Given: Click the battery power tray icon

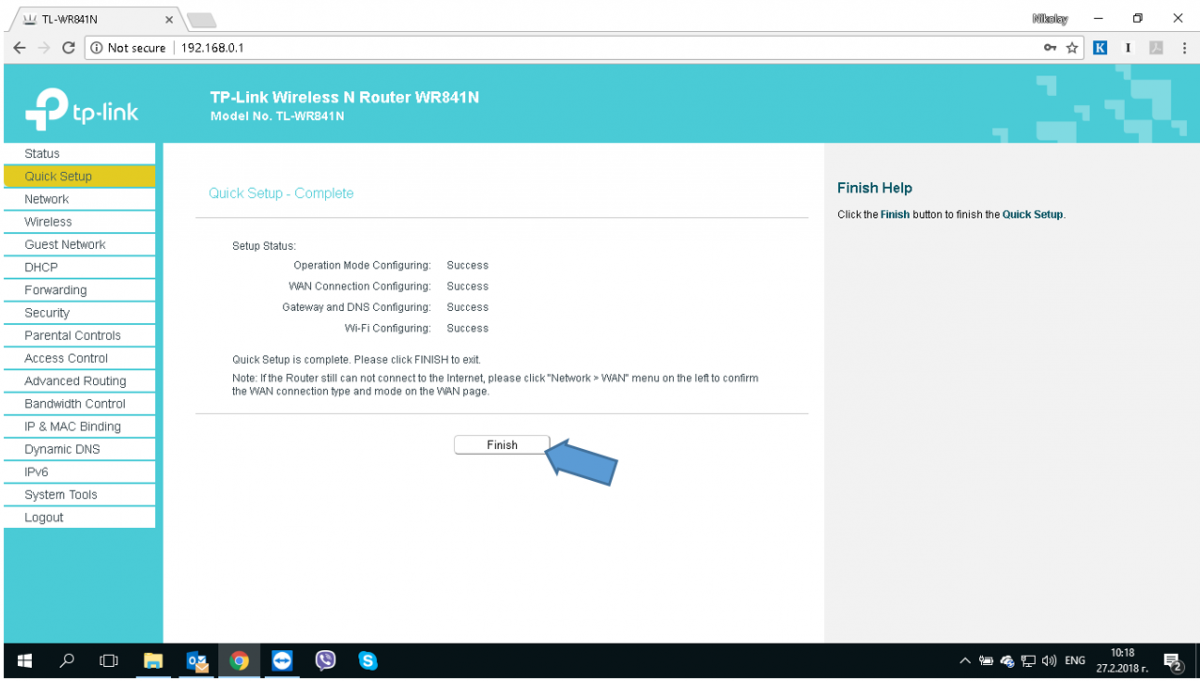Looking at the screenshot, I should [986, 661].
